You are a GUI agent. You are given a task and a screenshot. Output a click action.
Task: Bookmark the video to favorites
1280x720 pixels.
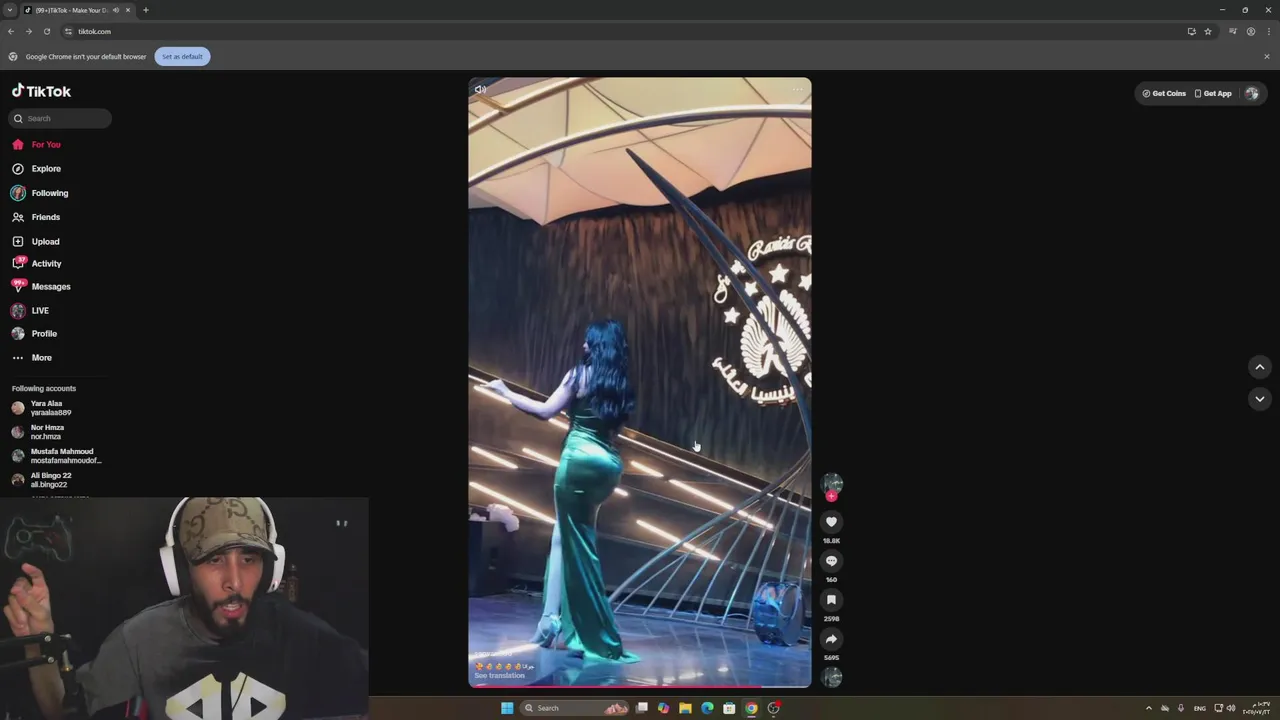point(831,600)
